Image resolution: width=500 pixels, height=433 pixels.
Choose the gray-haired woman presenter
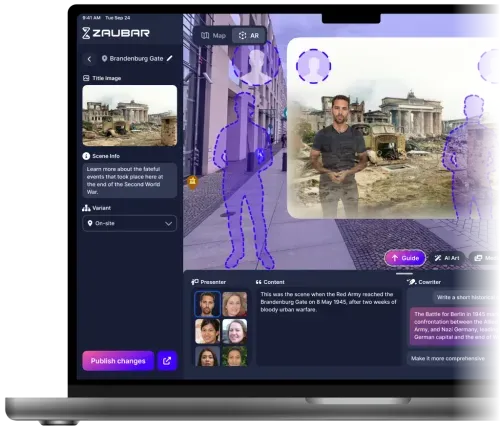[x=235, y=331]
